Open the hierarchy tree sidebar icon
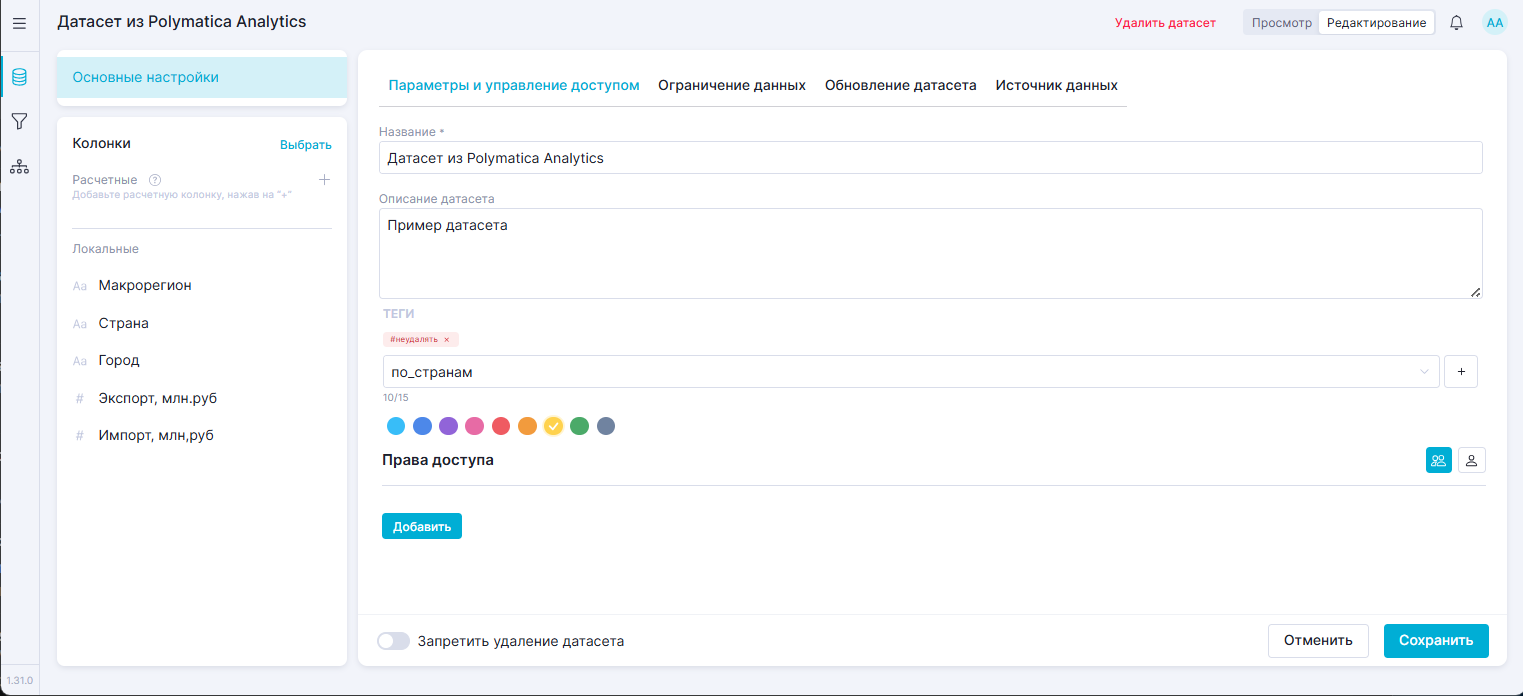Screen dimensions: 1523x696 (19, 167)
